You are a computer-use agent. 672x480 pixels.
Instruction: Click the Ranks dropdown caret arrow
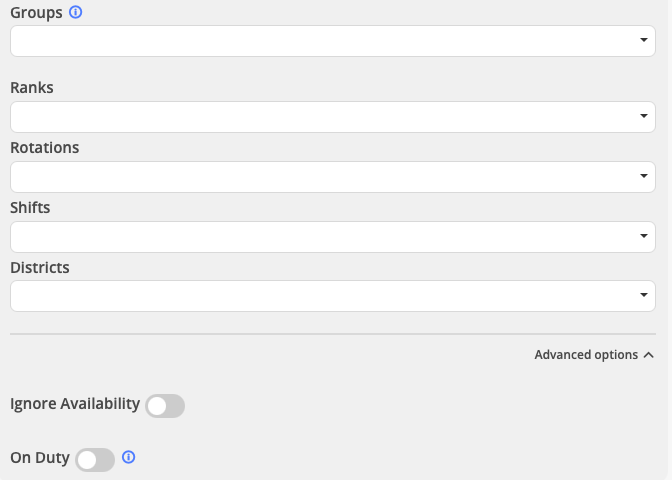coord(644,117)
